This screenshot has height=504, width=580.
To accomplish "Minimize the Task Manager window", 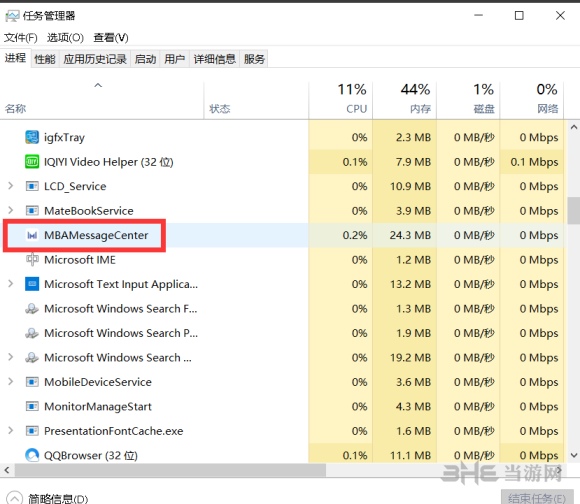I will point(478,16).
